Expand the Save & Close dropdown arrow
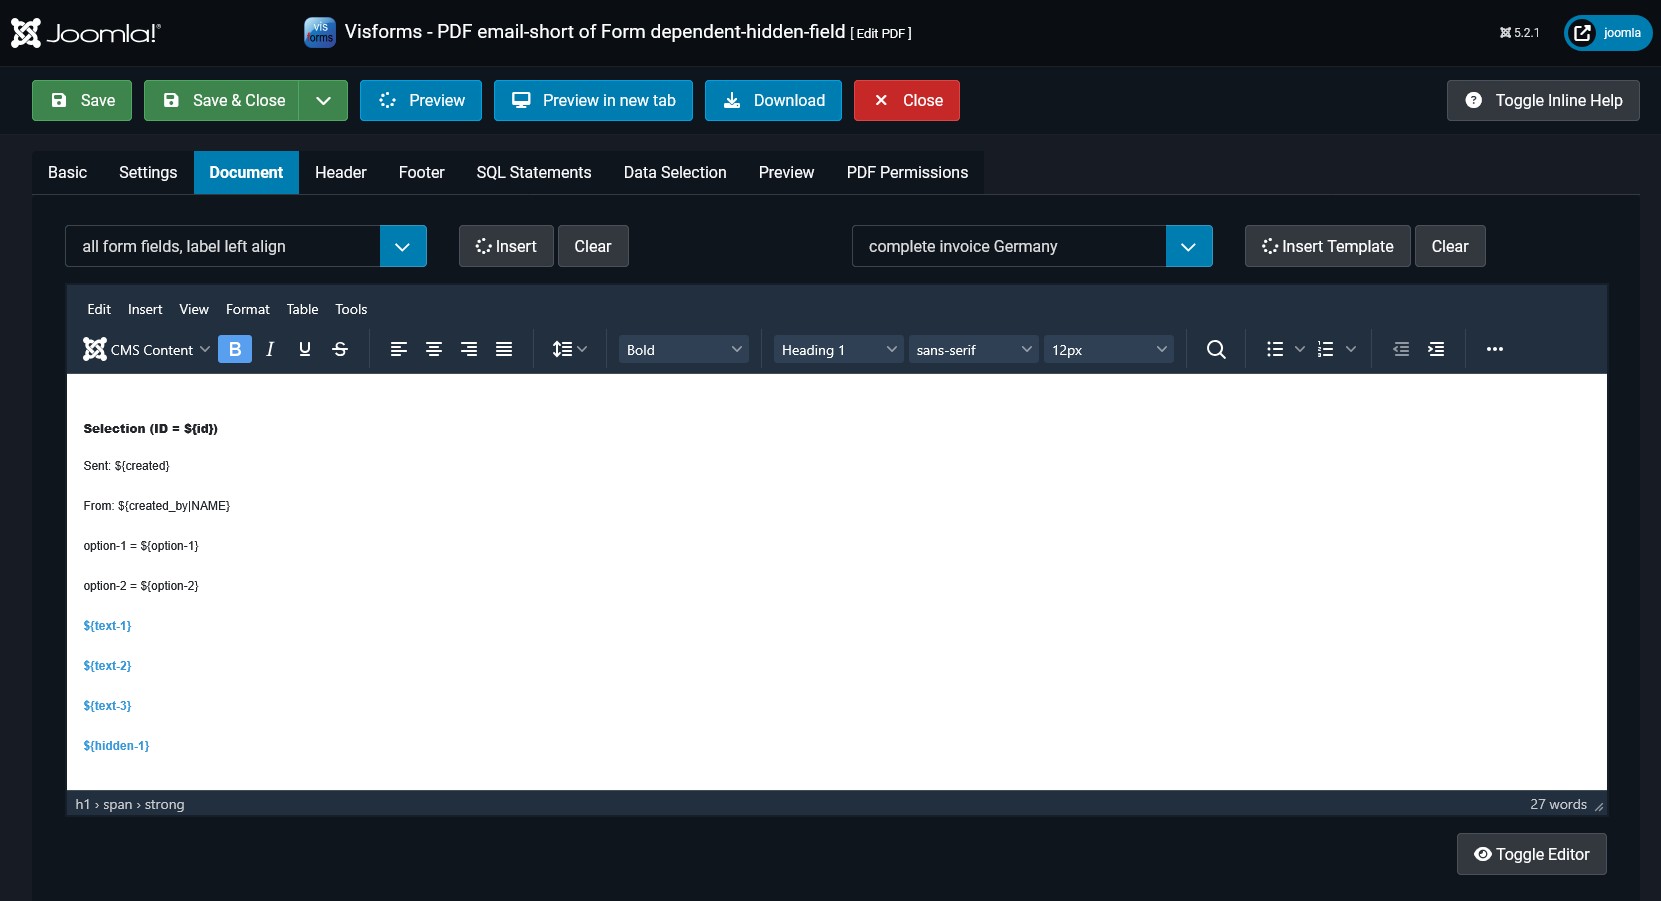1661x901 pixels. (x=323, y=100)
